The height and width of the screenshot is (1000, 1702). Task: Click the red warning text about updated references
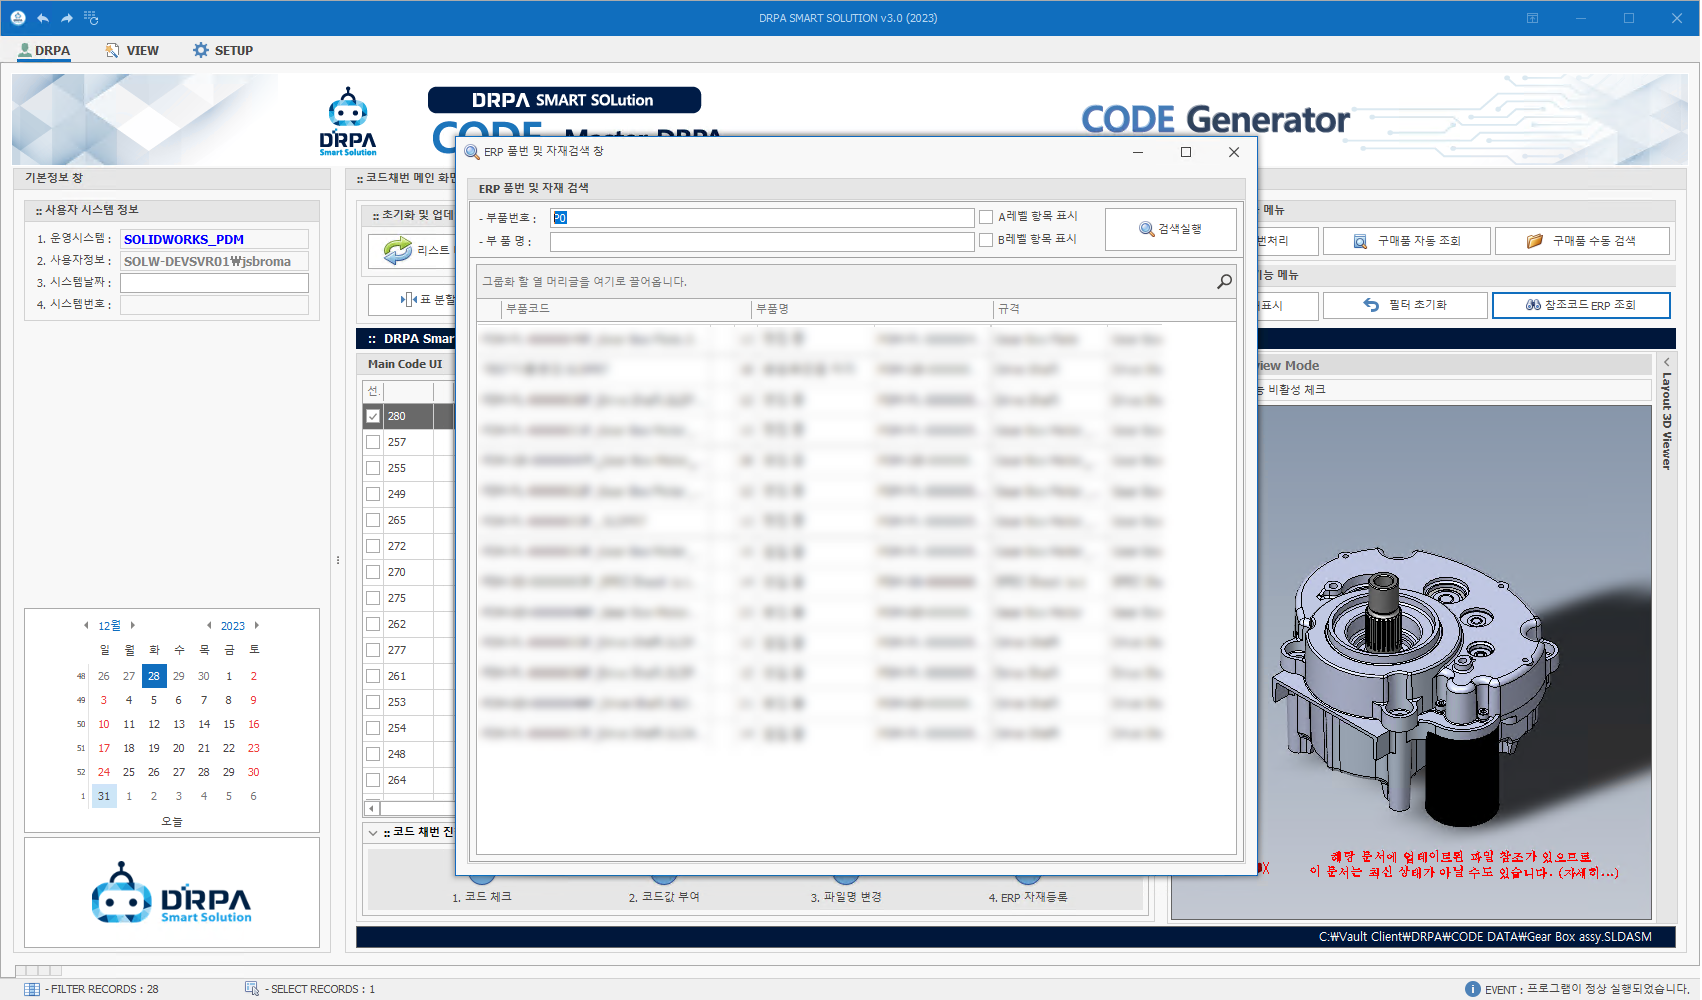[x=1464, y=865]
